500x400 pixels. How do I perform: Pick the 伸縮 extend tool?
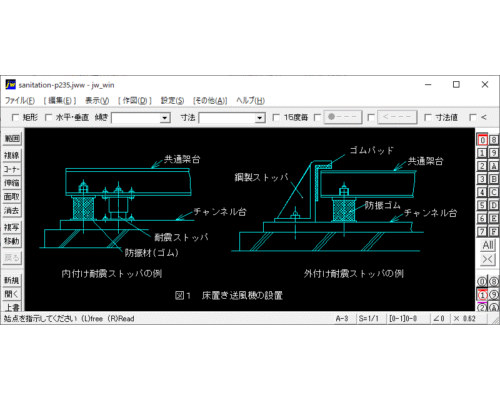12,183
